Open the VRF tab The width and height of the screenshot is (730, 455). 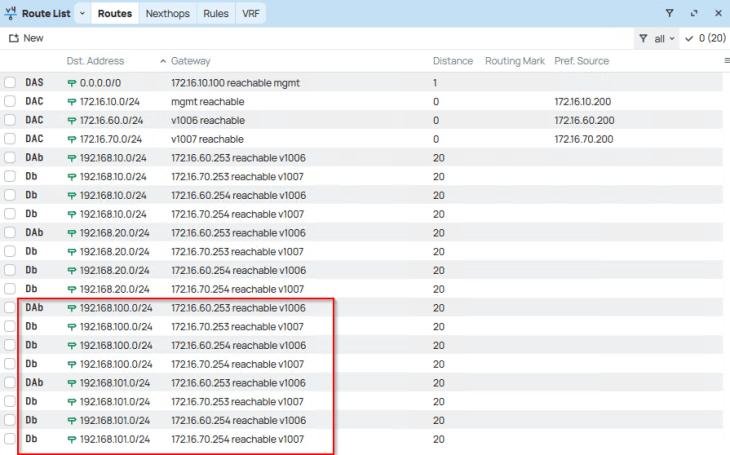(x=250, y=14)
